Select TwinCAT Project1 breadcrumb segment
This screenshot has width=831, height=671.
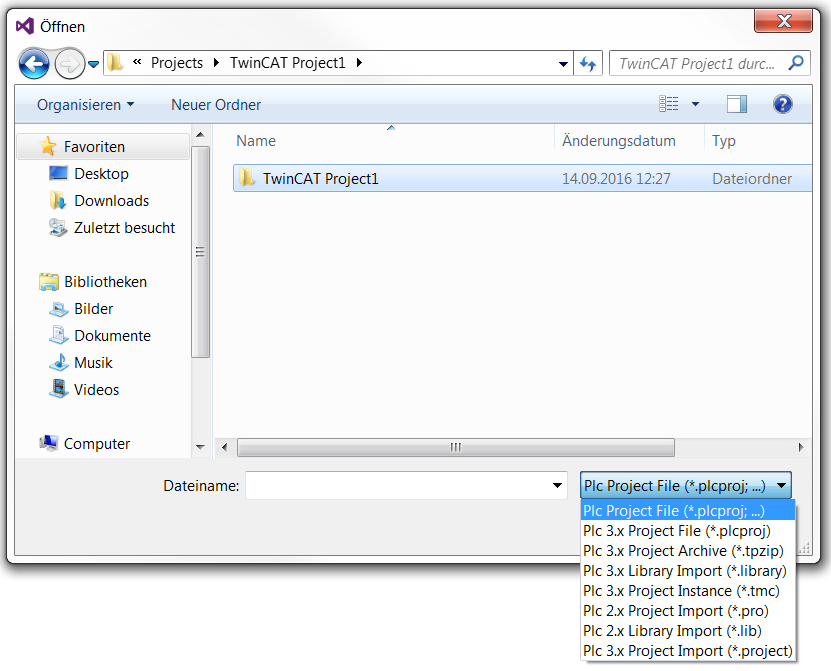288,63
